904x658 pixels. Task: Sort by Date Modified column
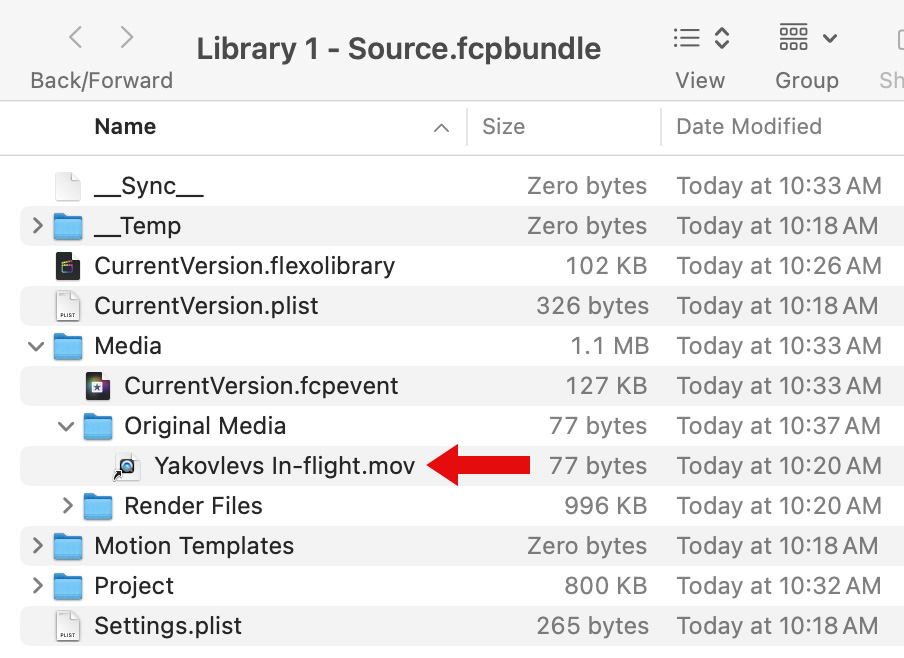749,127
